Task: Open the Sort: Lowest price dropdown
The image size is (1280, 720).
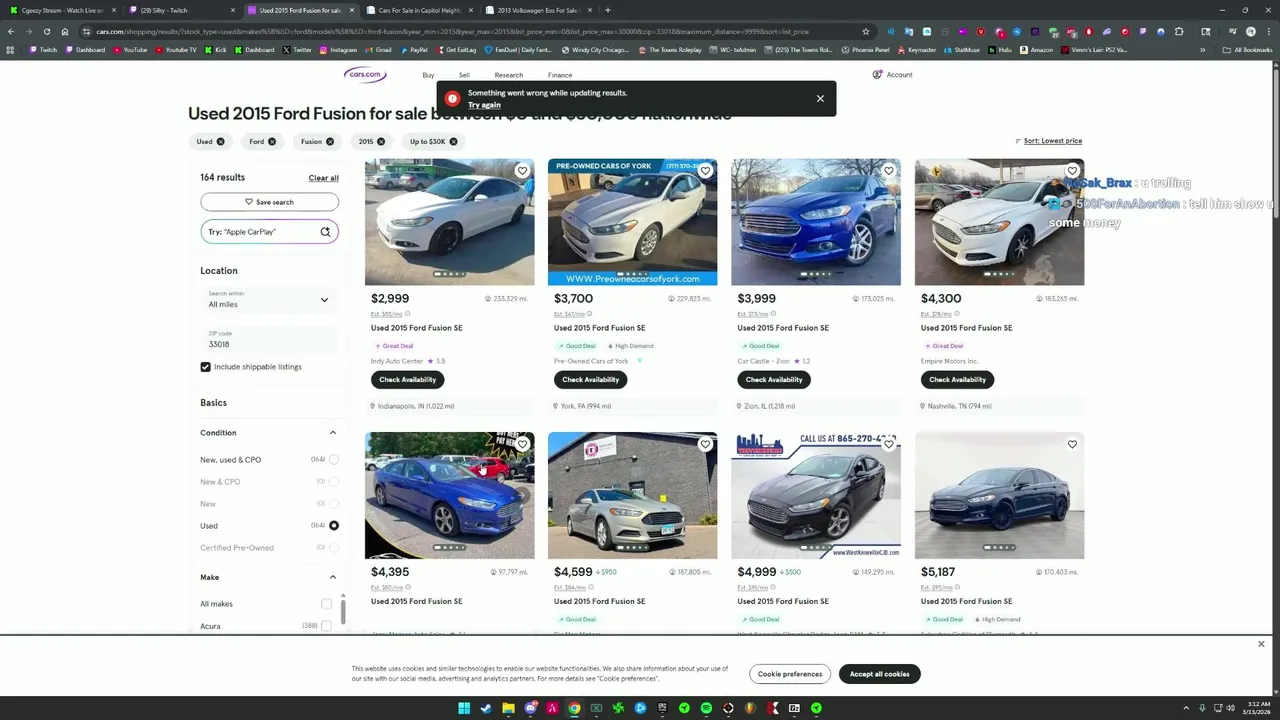Action: tap(1048, 141)
